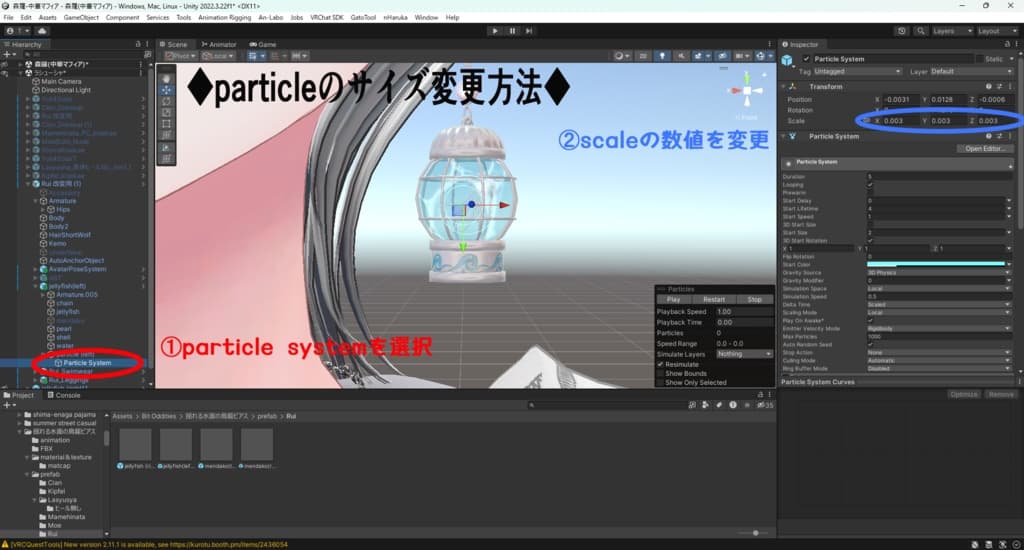Click the Scale X input field
This screenshot has height=550, width=1024.
[901, 121]
